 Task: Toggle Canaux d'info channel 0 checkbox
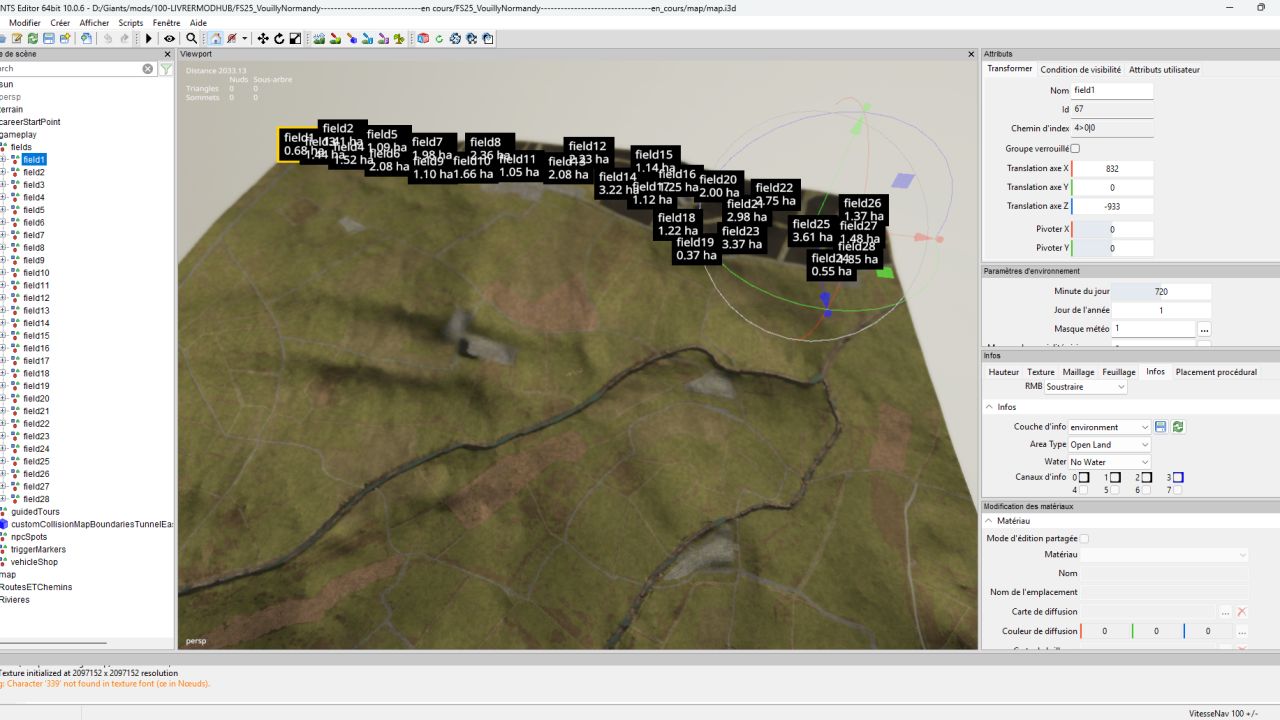click(x=1084, y=477)
